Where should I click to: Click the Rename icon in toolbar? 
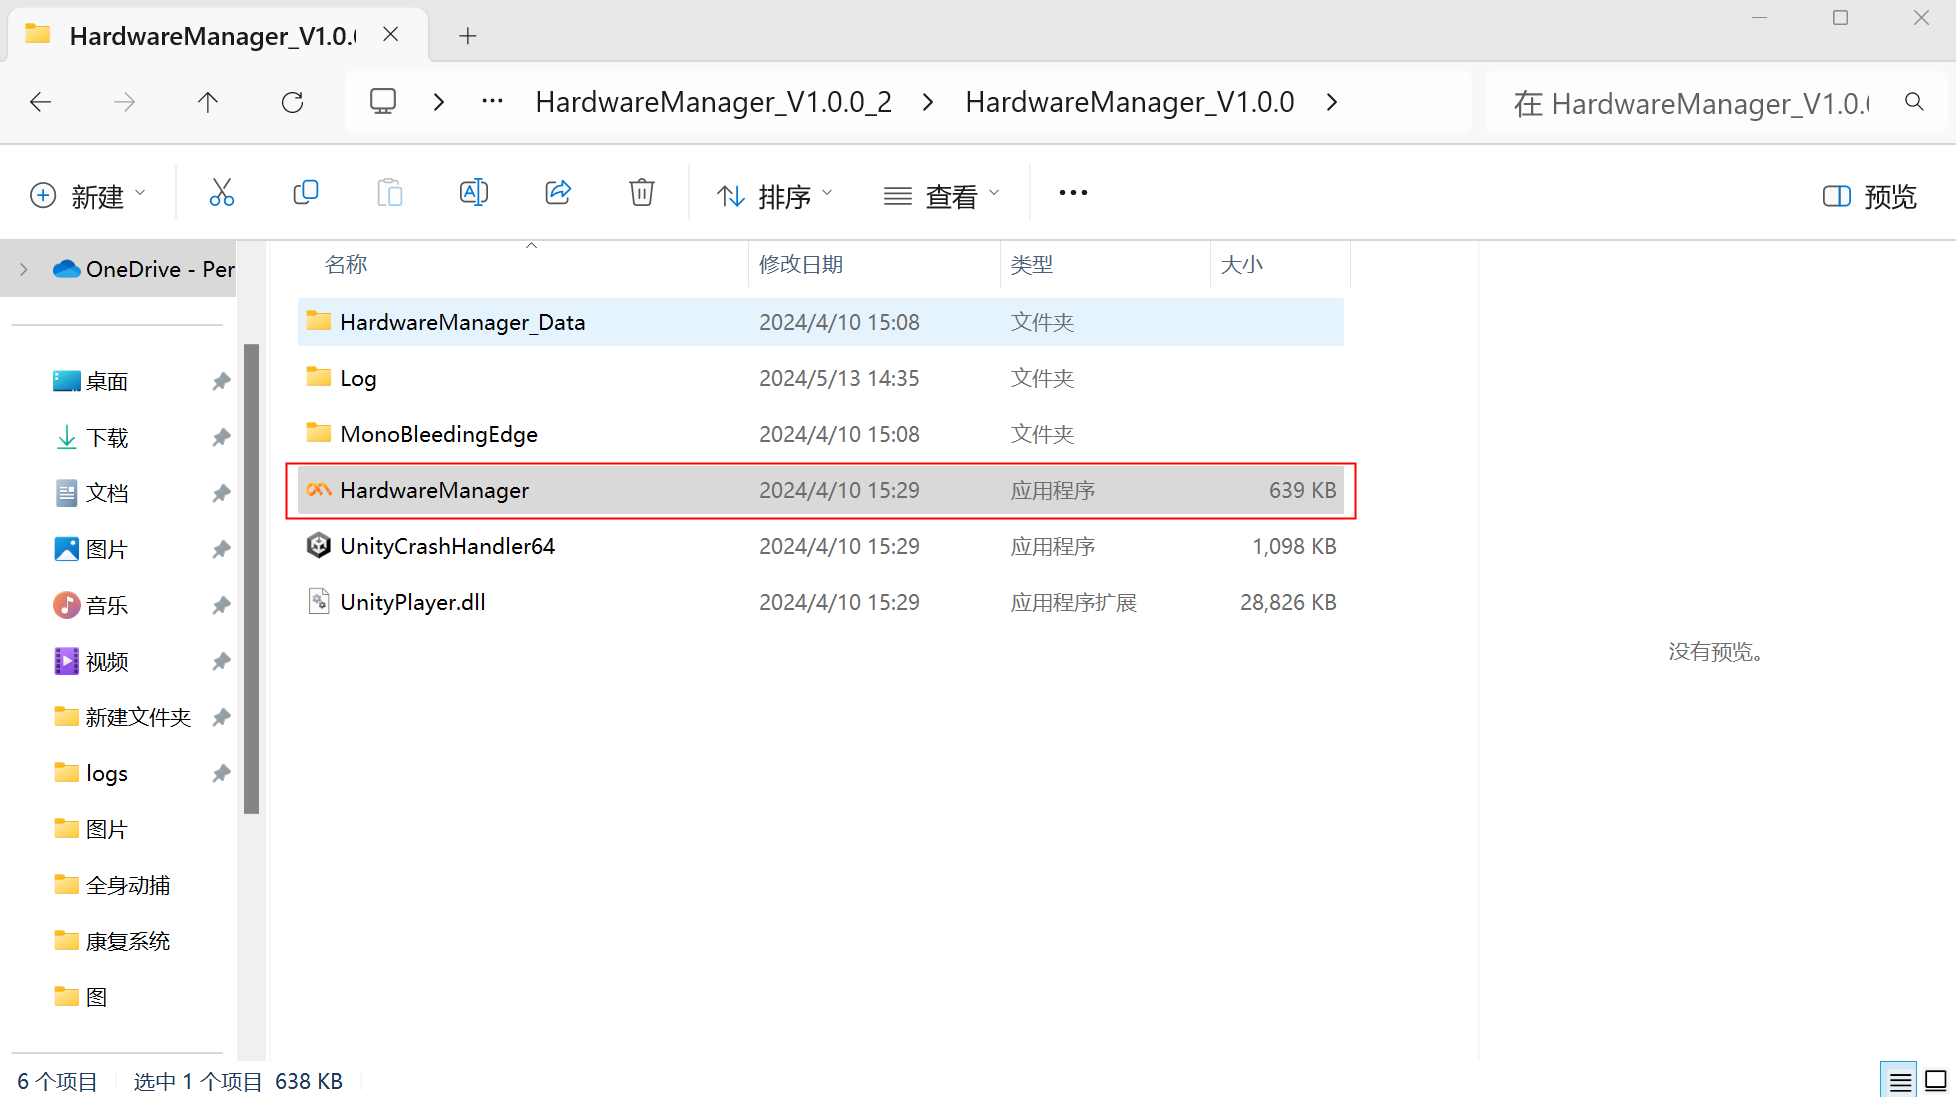[473, 193]
